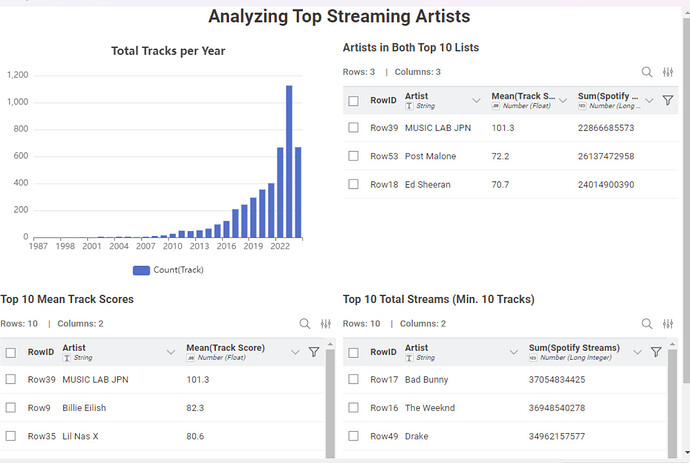690x463 pixels.
Task: Open settings for Top 10 Total Streams table
Action: coord(668,324)
